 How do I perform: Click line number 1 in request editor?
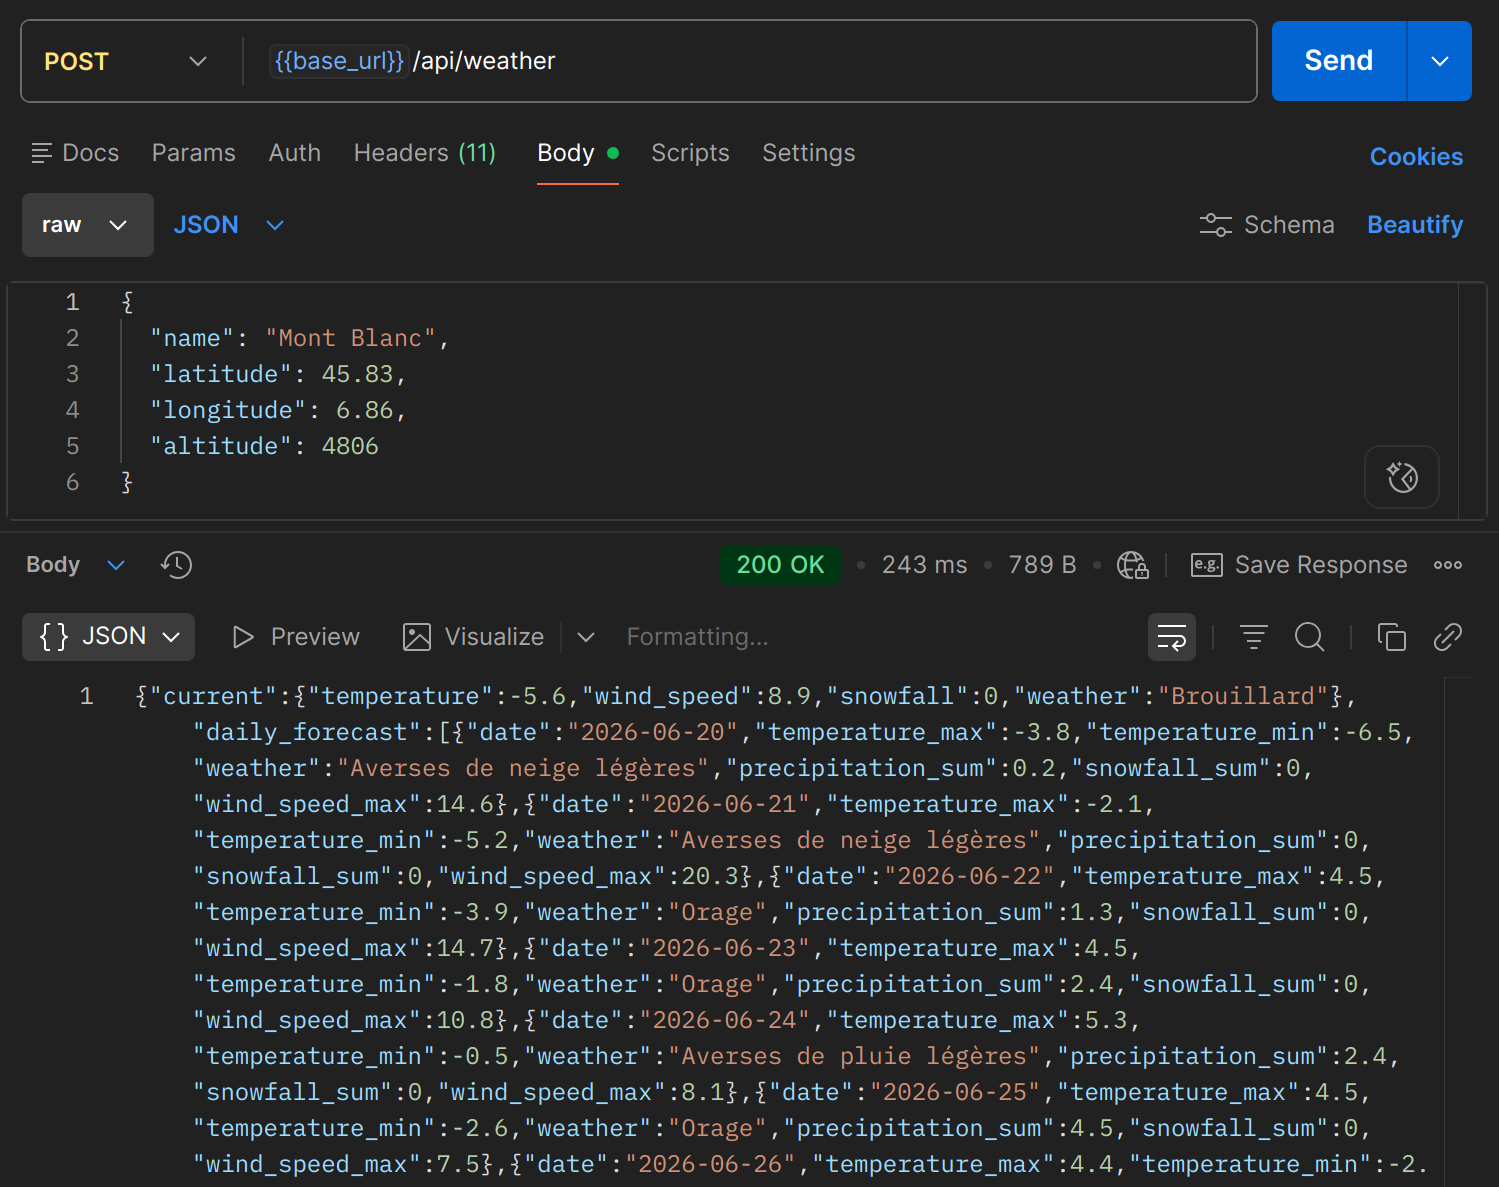point(72,302)
